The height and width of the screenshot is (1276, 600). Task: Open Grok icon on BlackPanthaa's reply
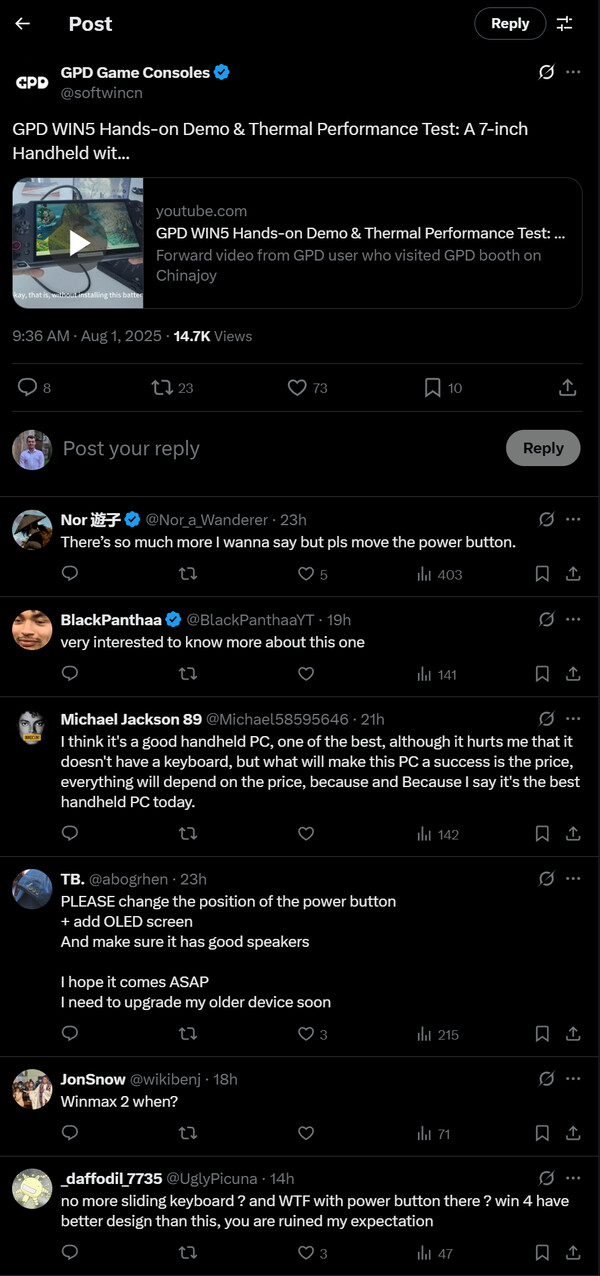546,619
